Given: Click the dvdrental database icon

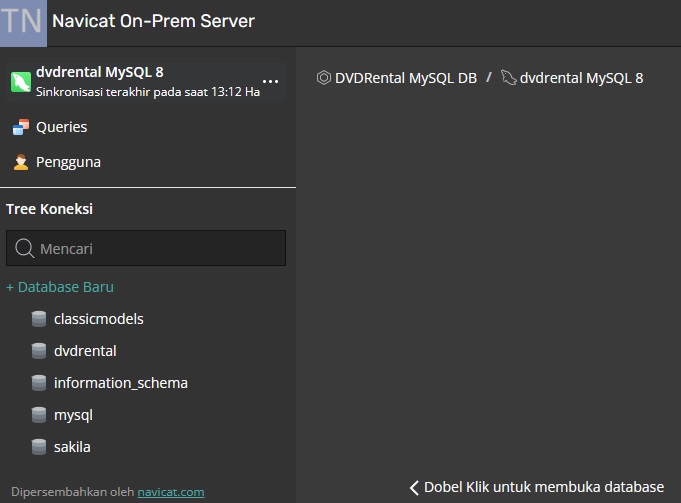Looking at the screenshot, I should 39,351.
